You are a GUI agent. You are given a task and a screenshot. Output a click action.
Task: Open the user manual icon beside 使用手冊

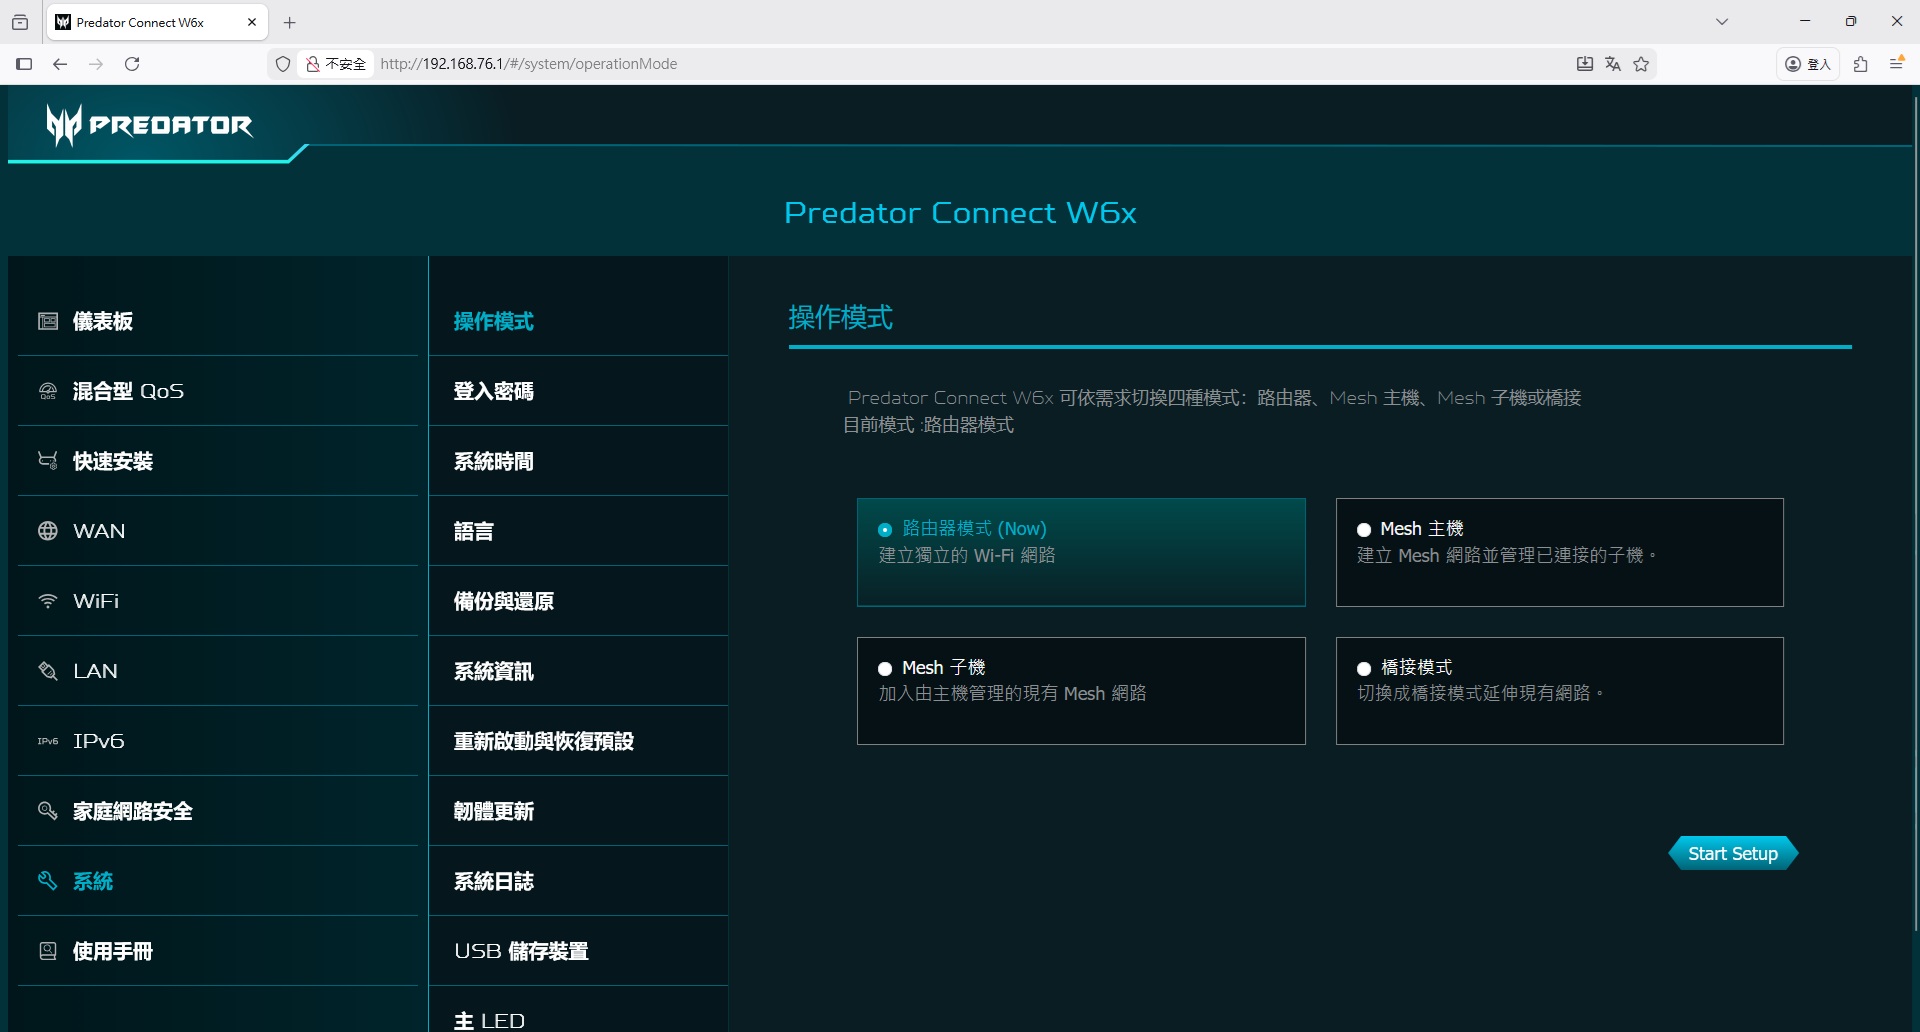pos(48,951)
